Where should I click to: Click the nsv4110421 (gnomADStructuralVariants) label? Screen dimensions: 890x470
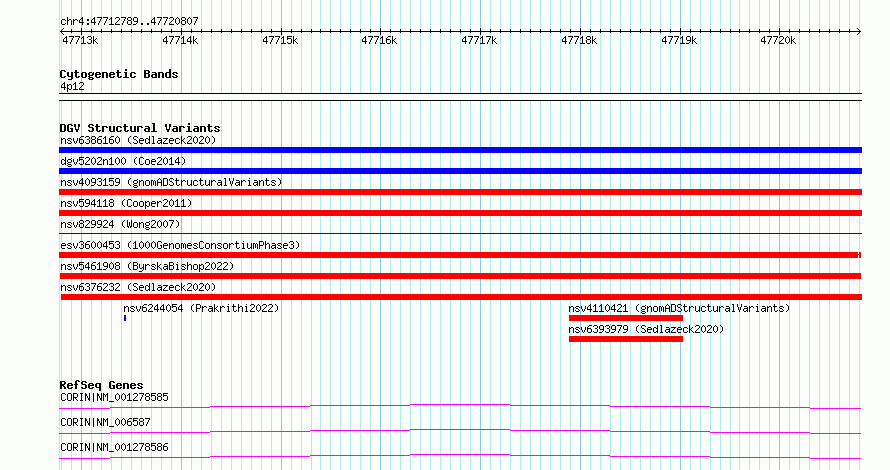[679, 308]
